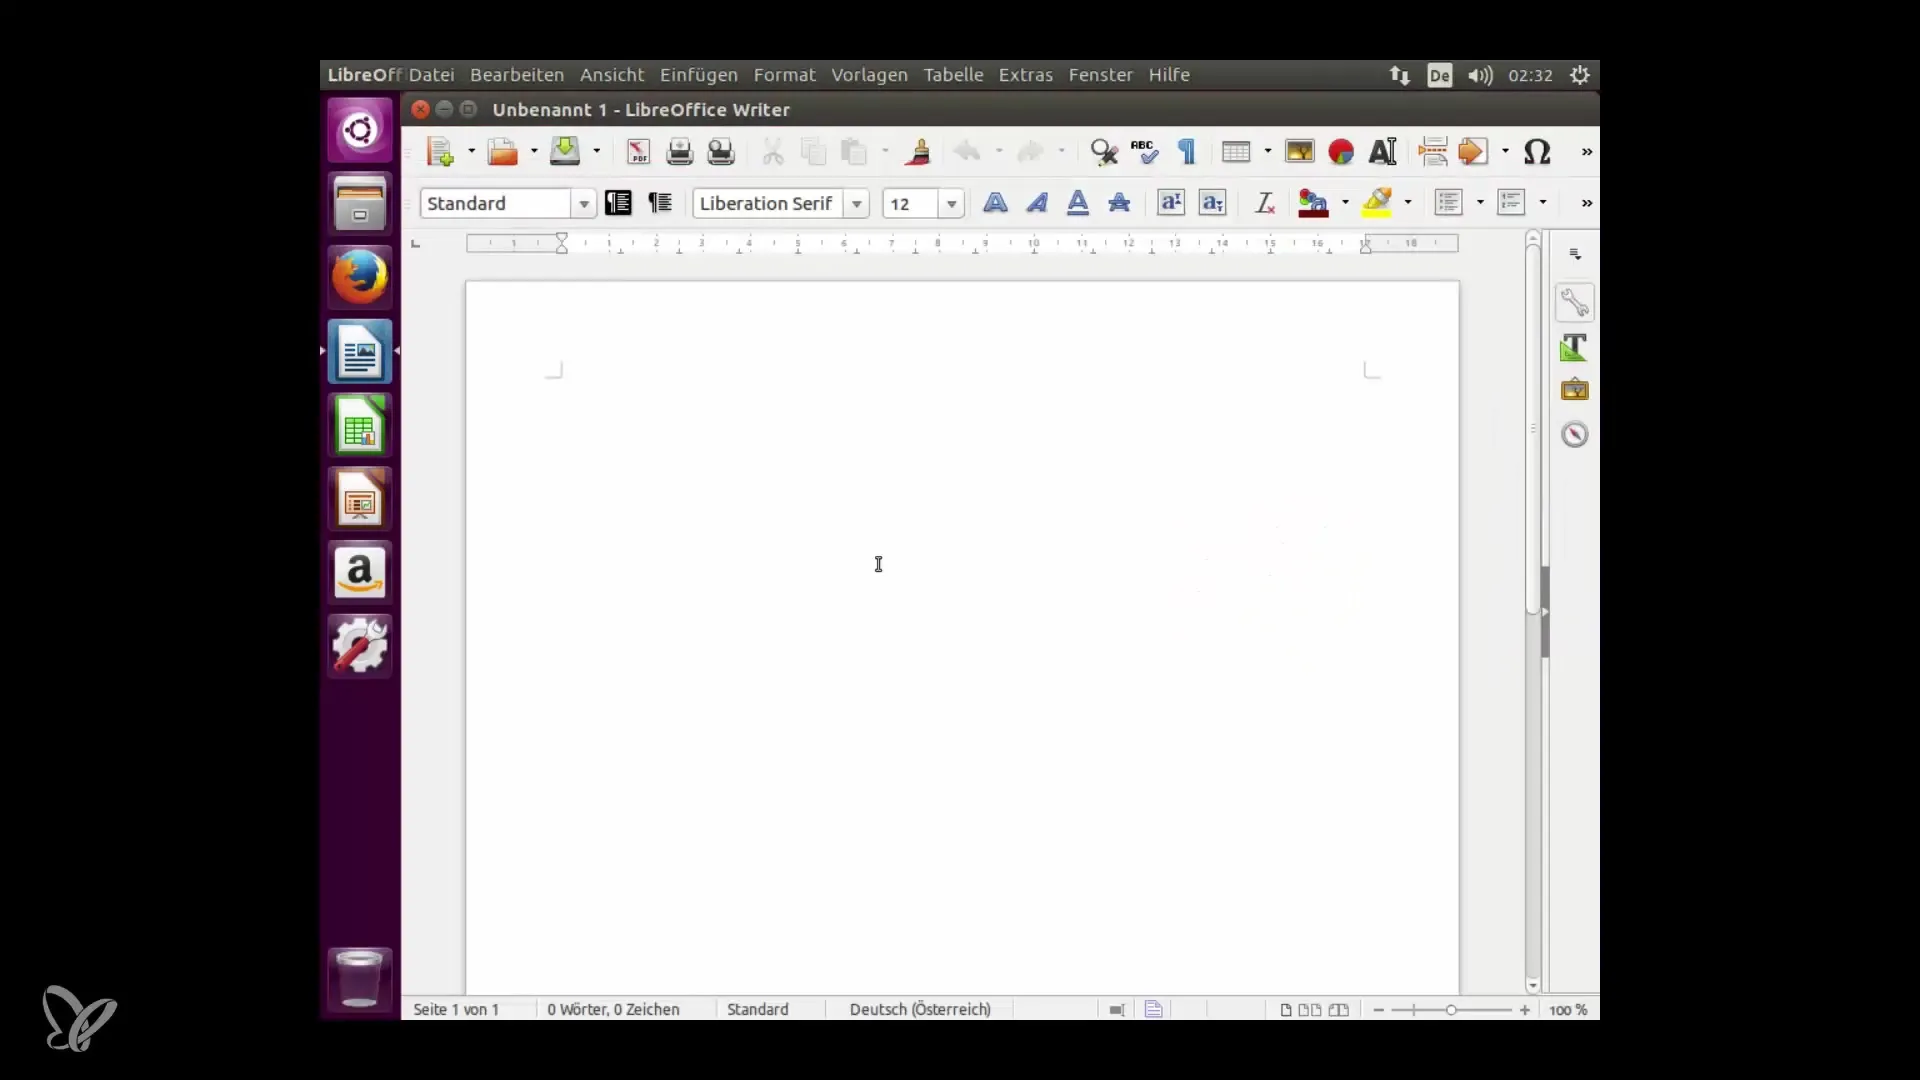Export directly as PDF

click(x=638, y=152)
